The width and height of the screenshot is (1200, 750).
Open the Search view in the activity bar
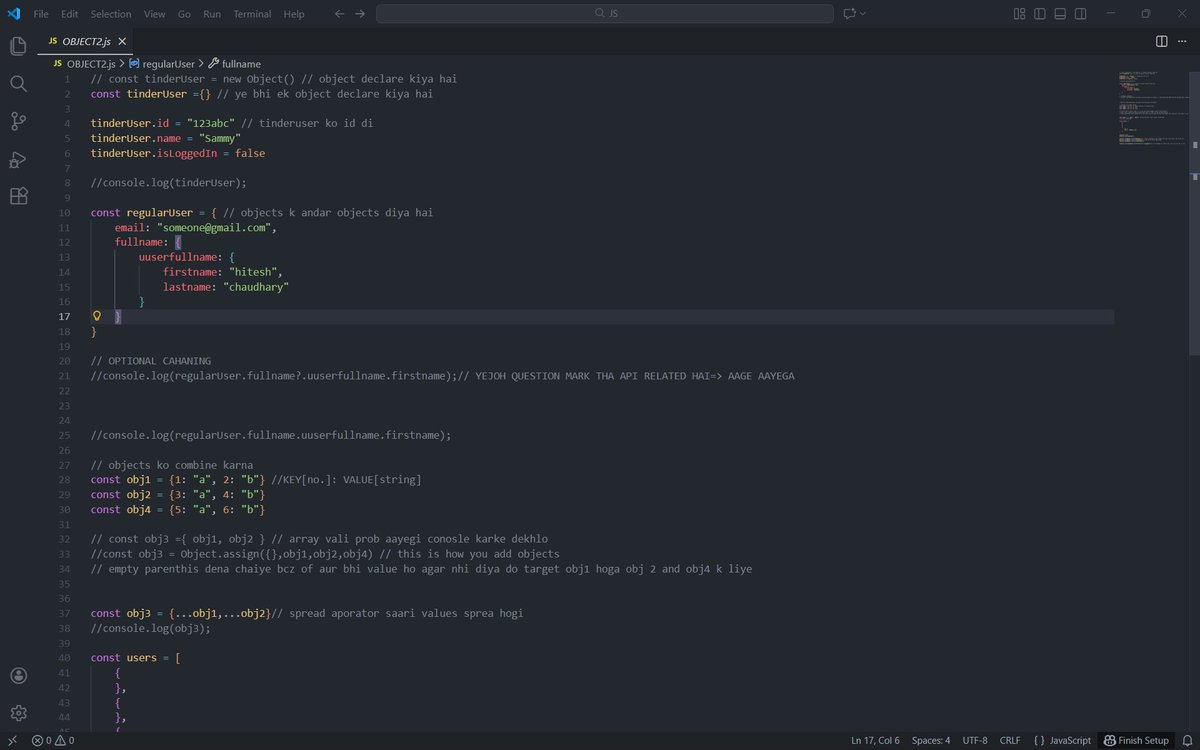pos(18,83)
